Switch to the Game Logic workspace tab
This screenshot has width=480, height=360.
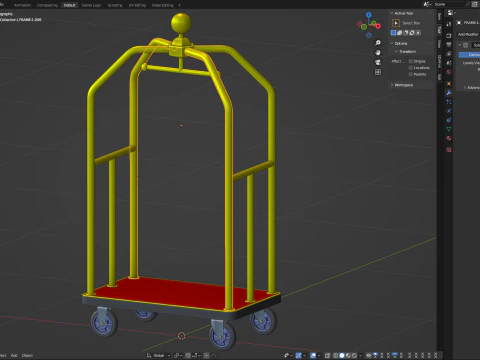tap(91, 5)
